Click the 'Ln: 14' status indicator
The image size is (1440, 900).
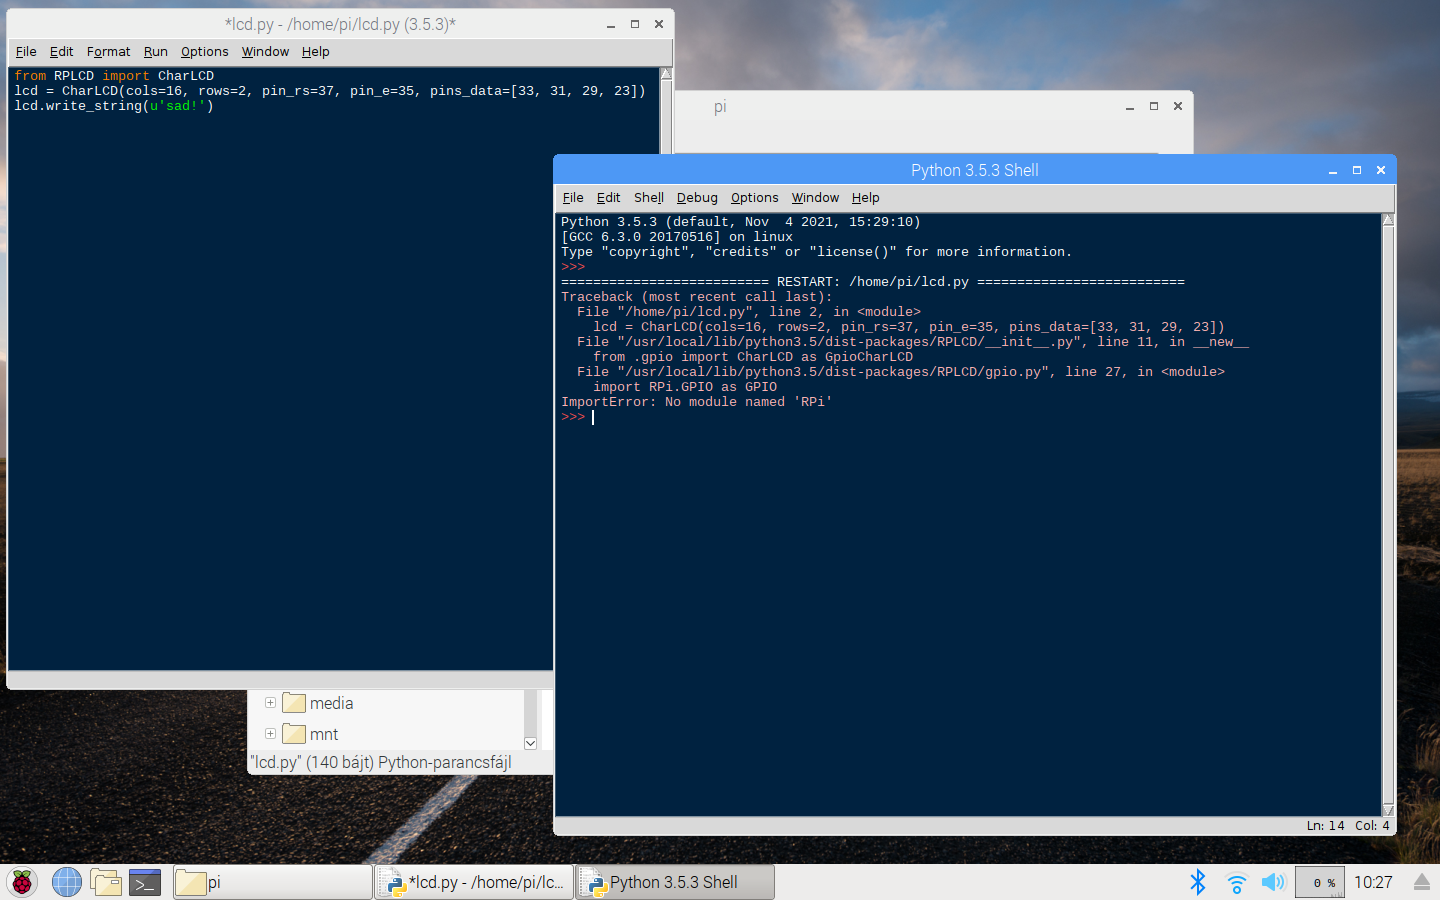[1325, 826]
